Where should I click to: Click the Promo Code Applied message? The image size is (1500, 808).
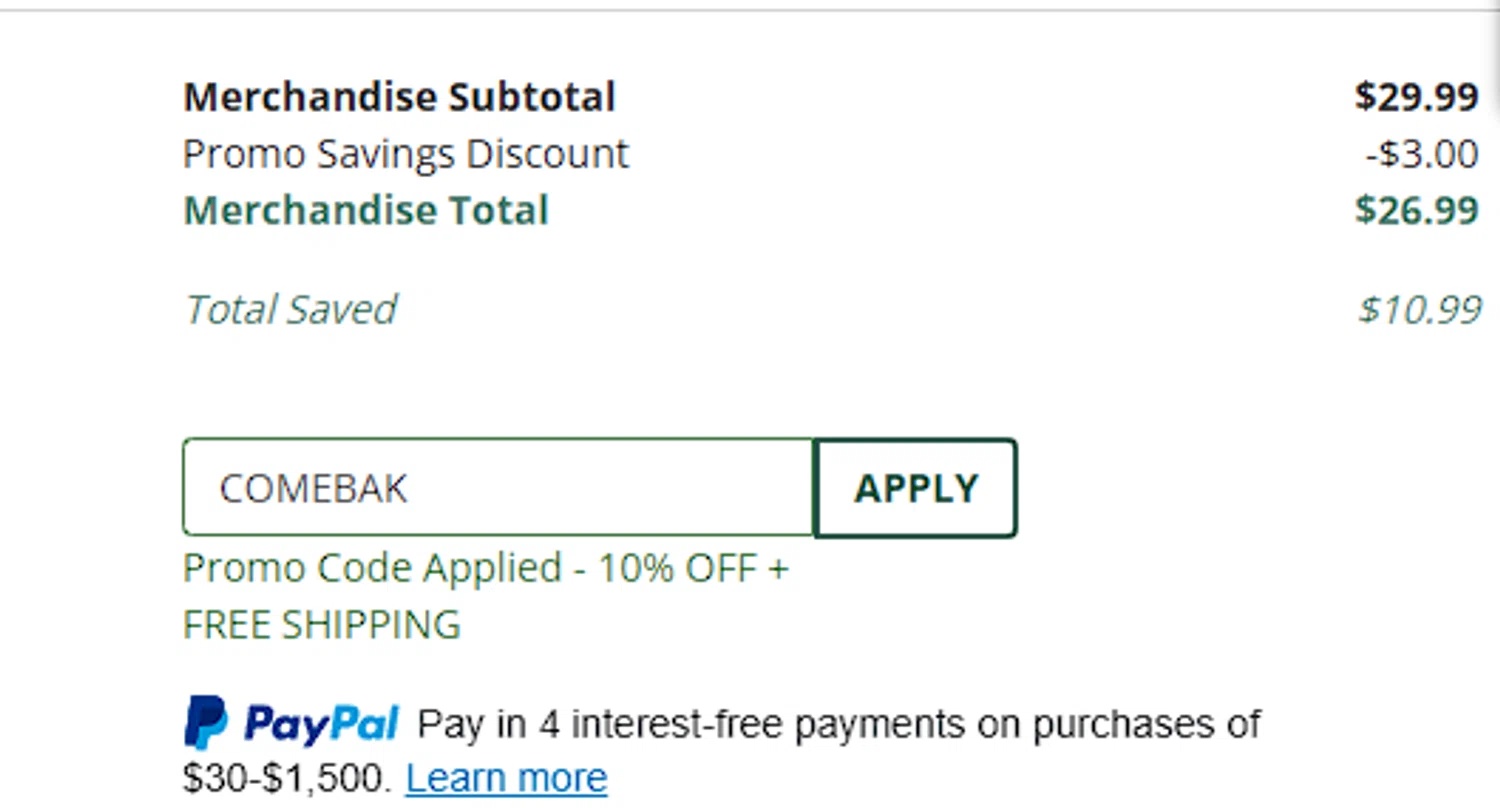(x=485, y=569)
